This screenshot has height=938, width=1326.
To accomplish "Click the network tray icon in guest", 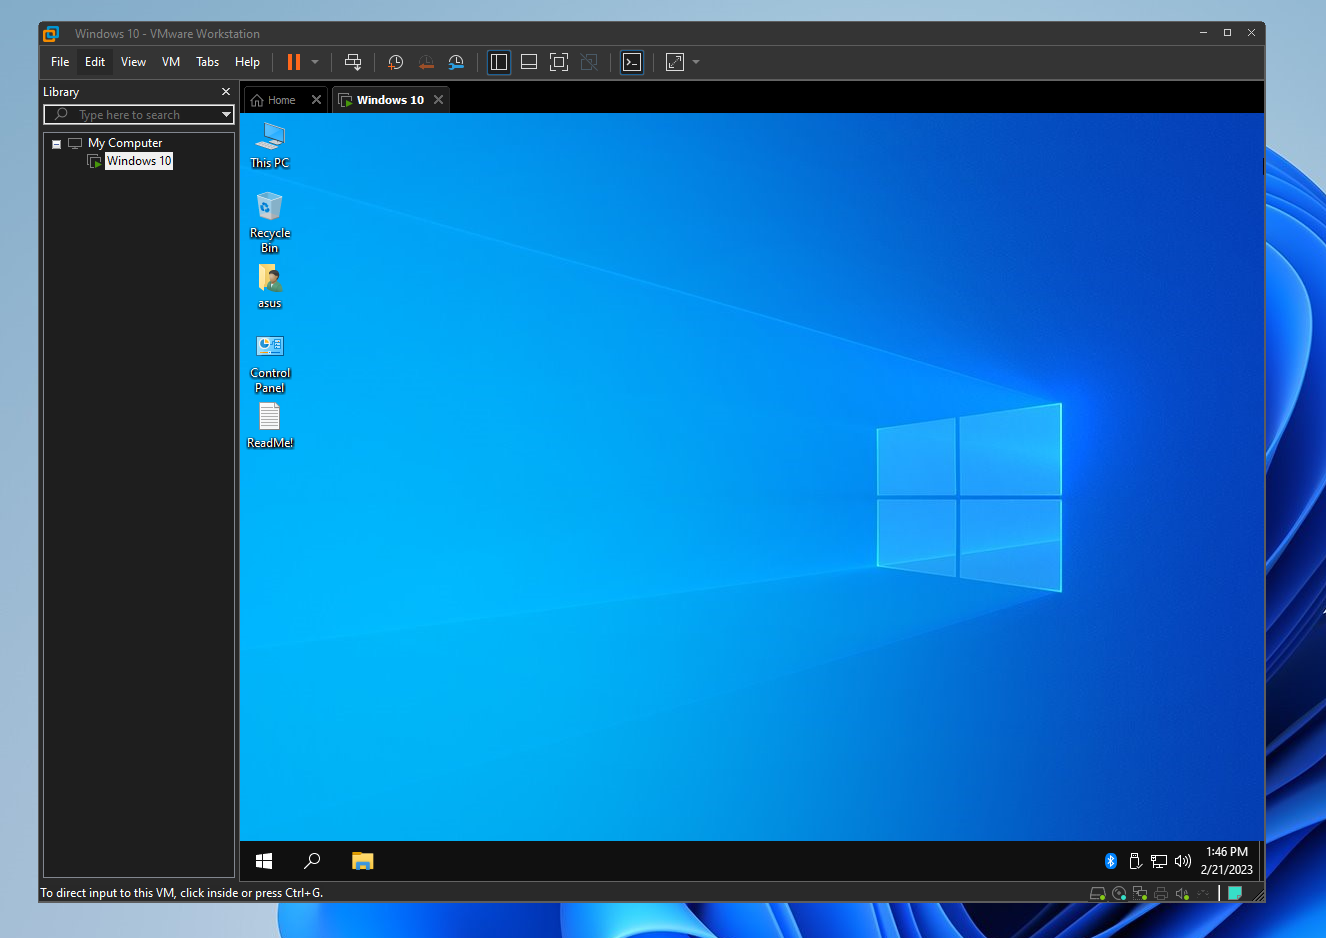I will 1159,861.
